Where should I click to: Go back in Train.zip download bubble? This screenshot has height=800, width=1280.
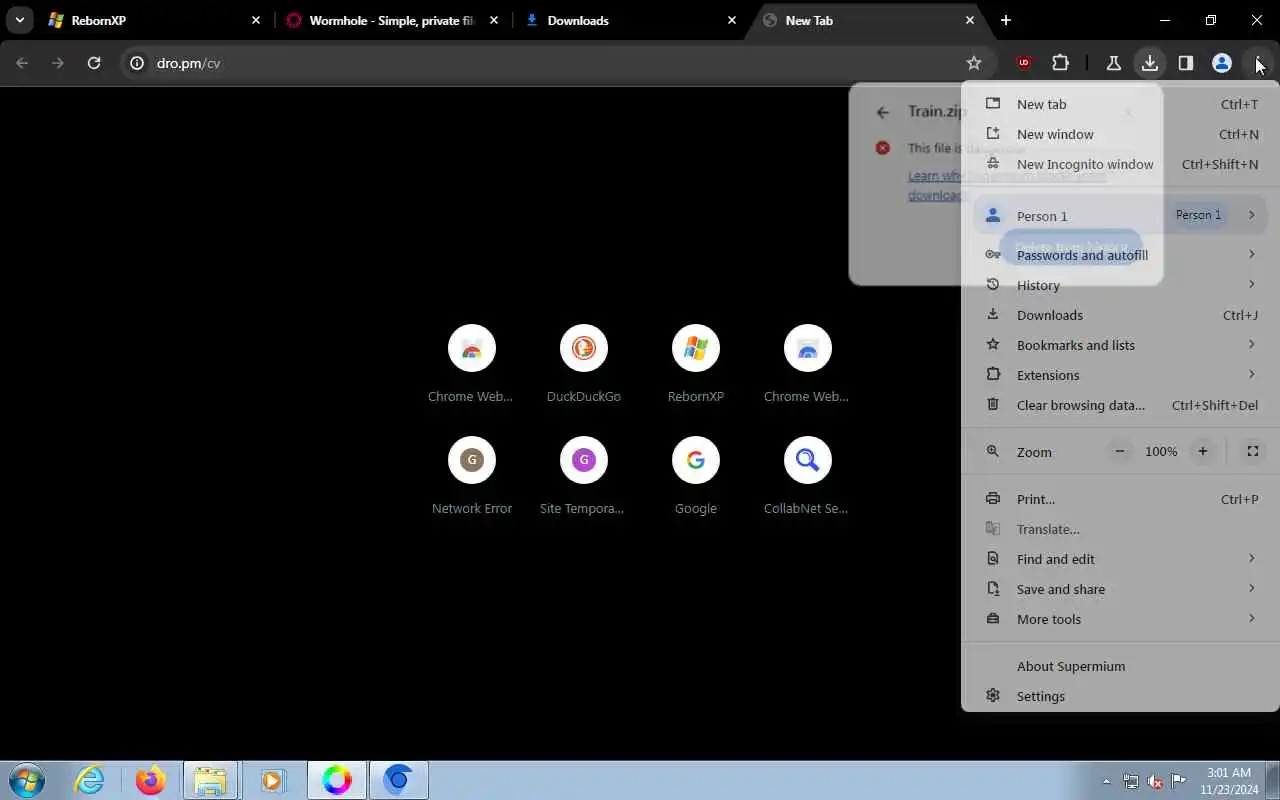[x=882, y=112]
